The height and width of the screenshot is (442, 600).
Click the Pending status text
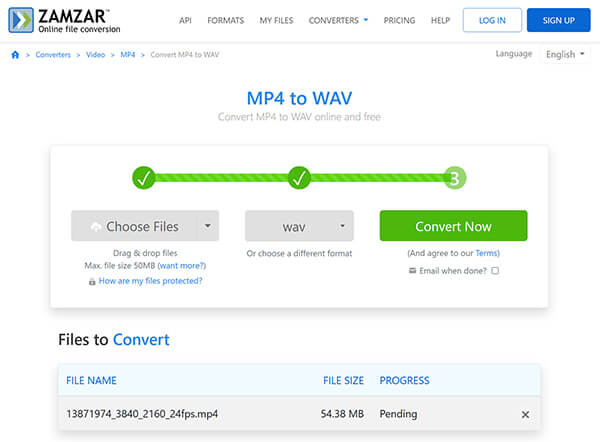click(x=398, y=414)
